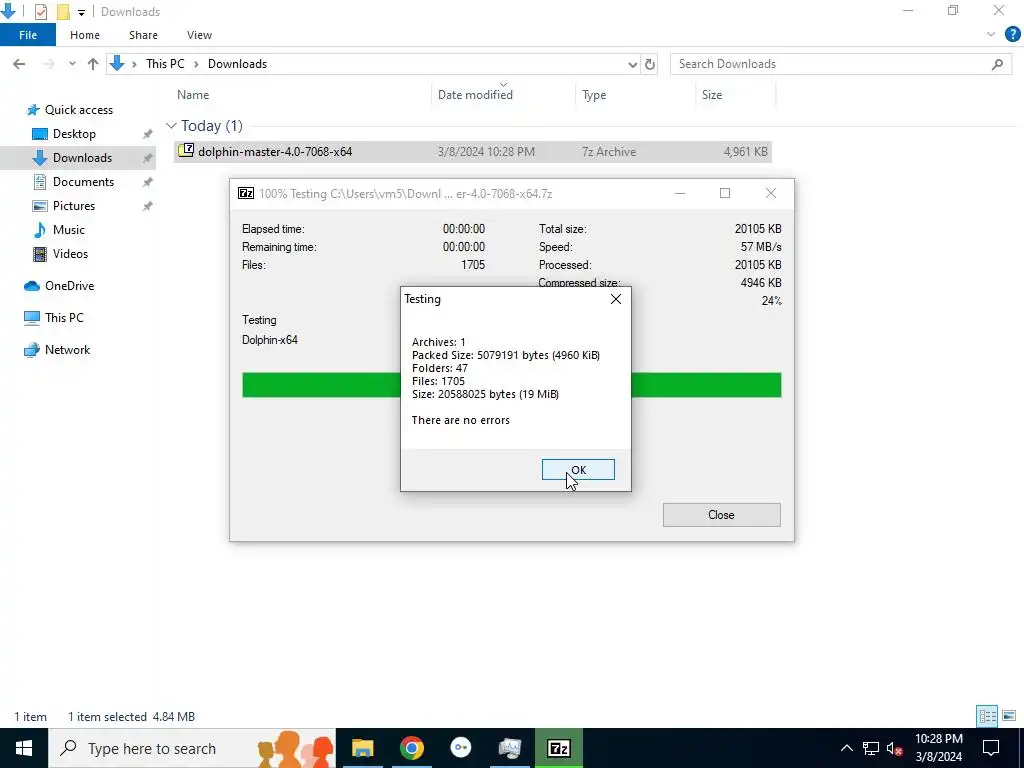Open network status tray icon

[871, 748]
